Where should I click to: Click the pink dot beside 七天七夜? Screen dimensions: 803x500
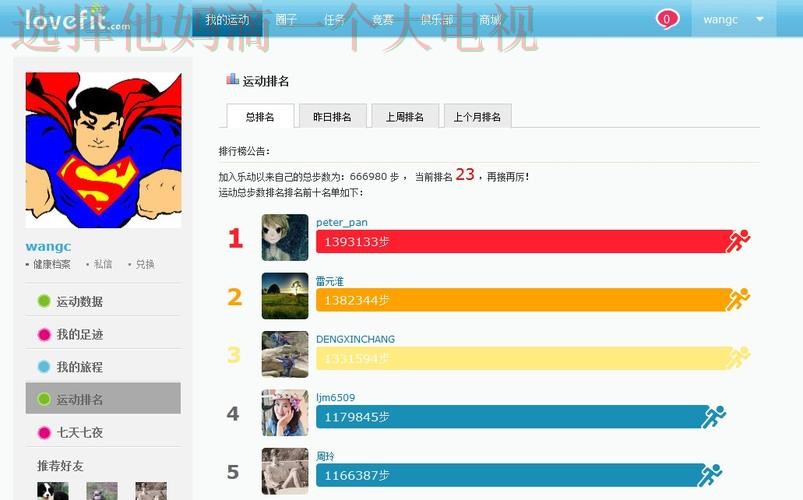coord(44,433)
